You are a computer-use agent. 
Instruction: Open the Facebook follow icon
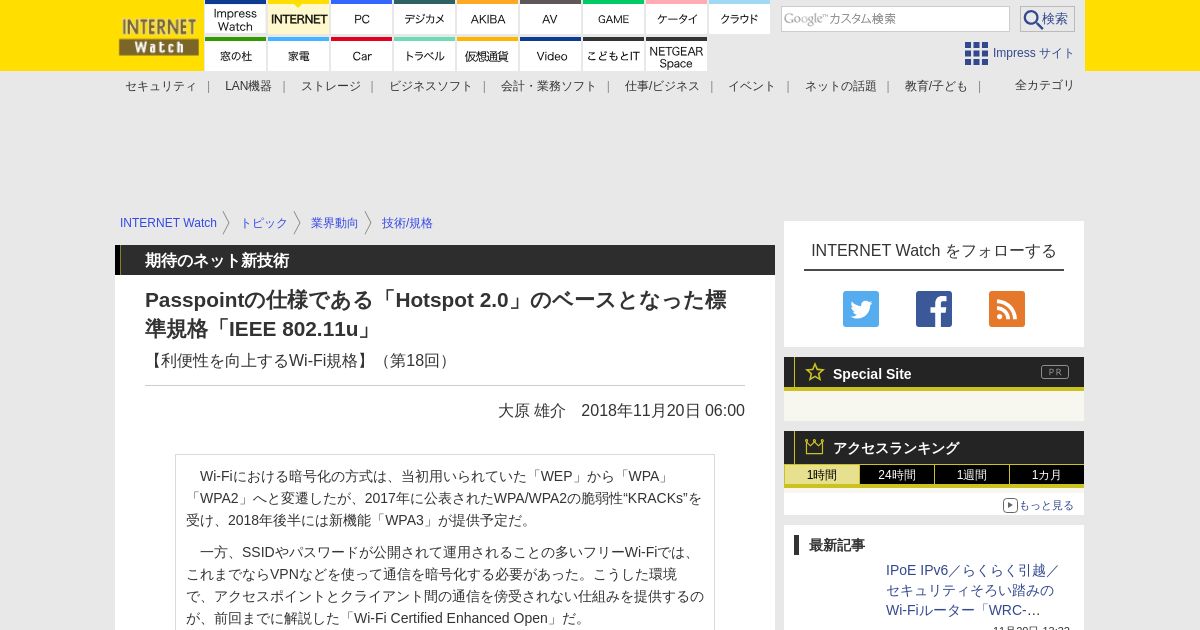coord(934,309)
